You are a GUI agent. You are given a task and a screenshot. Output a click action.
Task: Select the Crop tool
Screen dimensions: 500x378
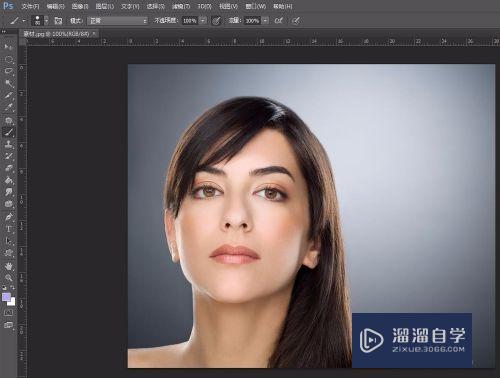click(x=9, y=95)
